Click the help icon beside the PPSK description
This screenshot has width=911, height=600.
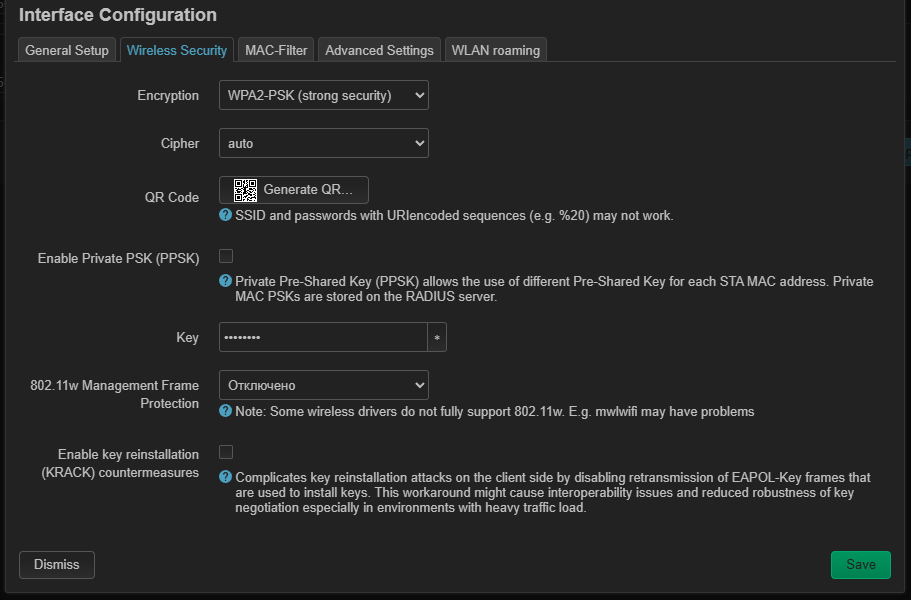tap(225, 281)
